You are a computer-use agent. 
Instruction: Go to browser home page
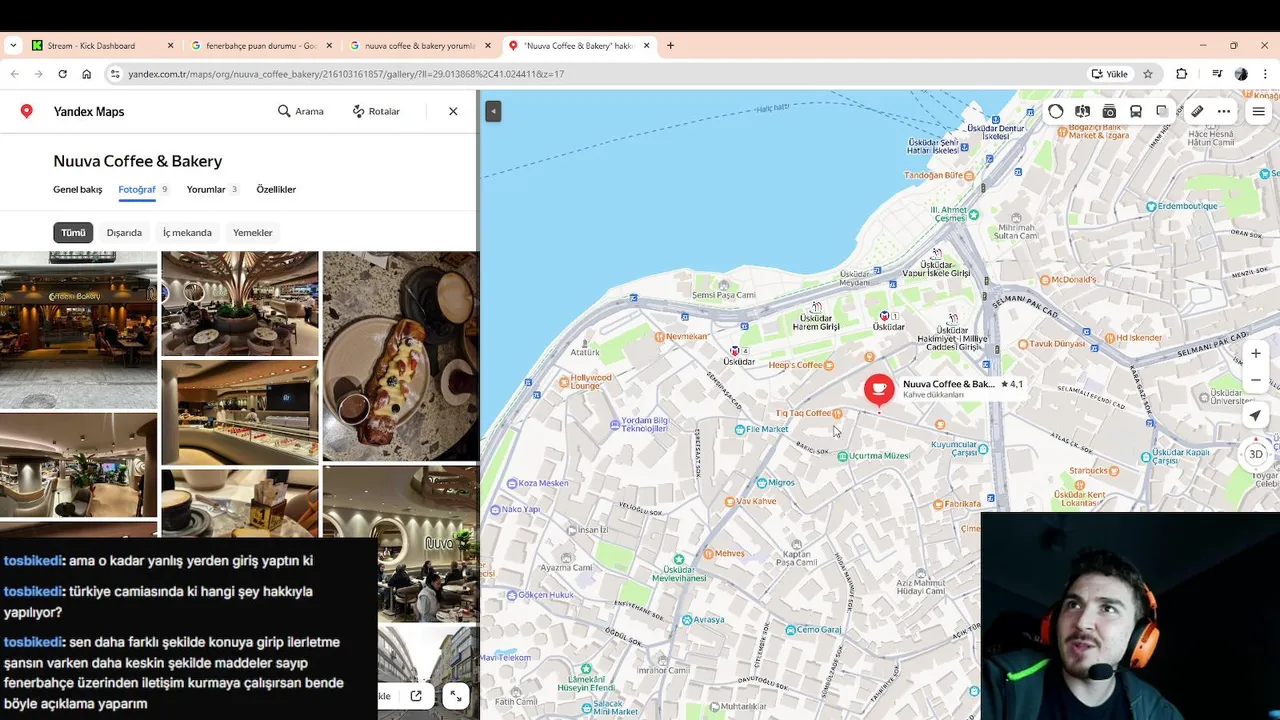click(x=87, y=74)
